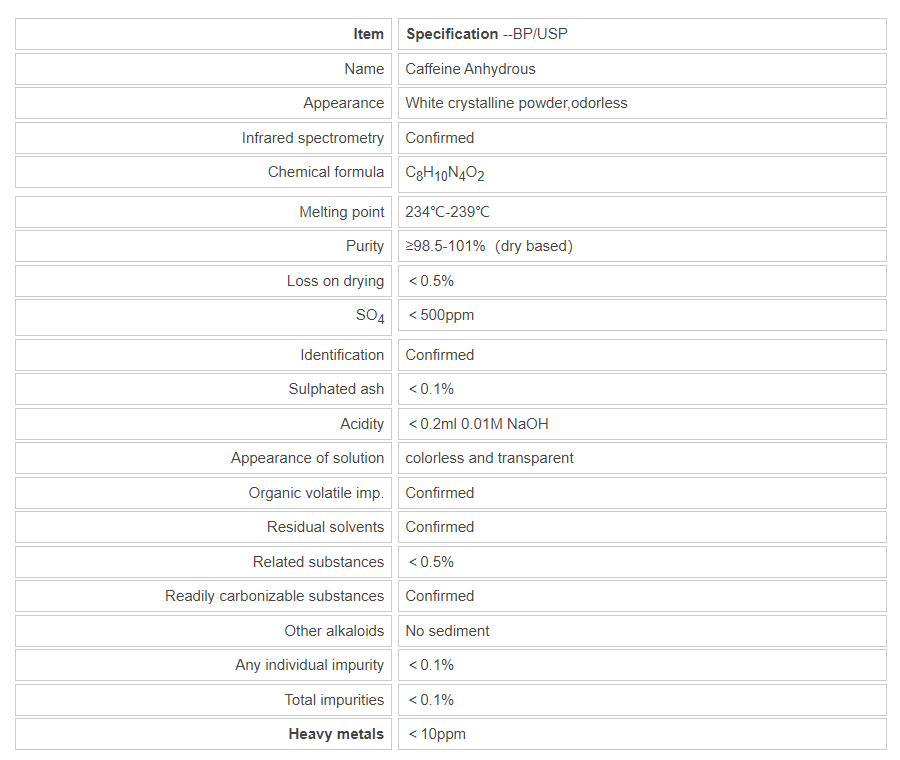Select the chemical formula C8H10N4O2 value

tap(445, 173)
